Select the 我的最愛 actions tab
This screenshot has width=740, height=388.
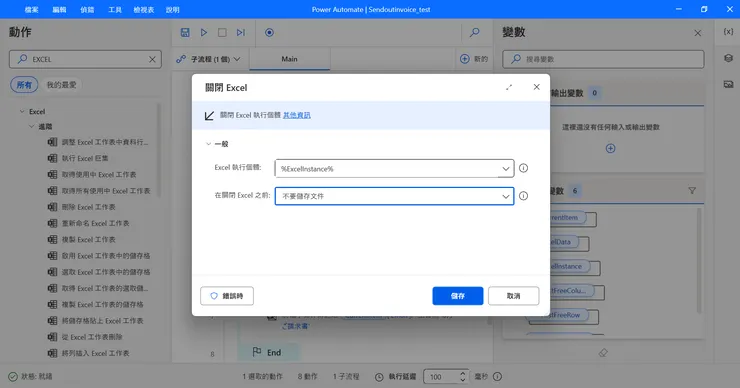pyautogui.click(x=61, y=85)
